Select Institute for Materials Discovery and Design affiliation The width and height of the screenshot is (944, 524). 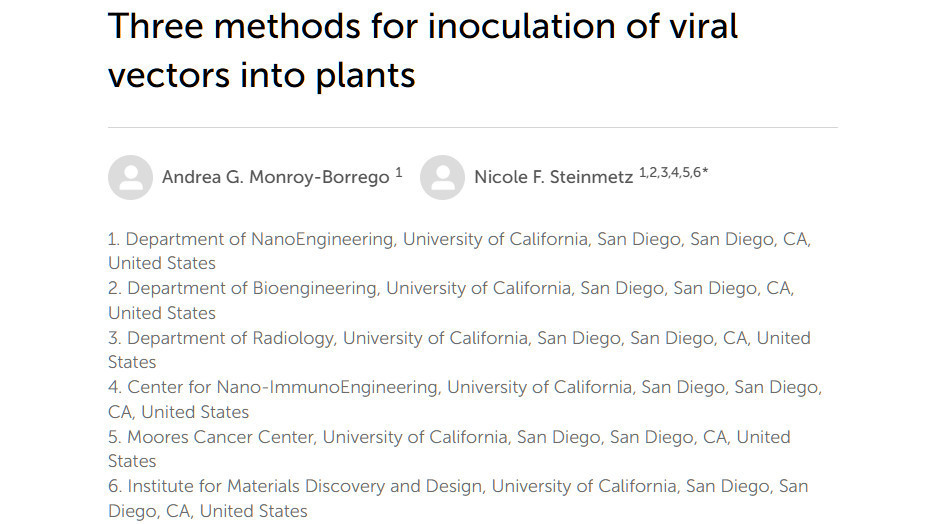(x=458, y=498)
